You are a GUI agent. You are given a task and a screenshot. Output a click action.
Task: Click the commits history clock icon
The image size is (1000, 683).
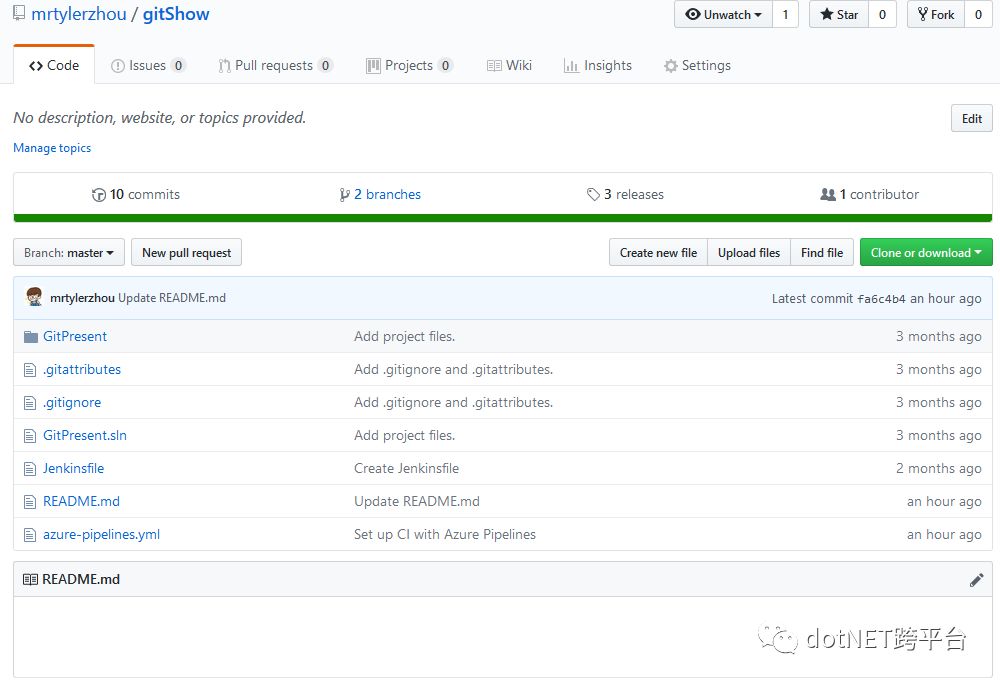click(x=99, y=195)
